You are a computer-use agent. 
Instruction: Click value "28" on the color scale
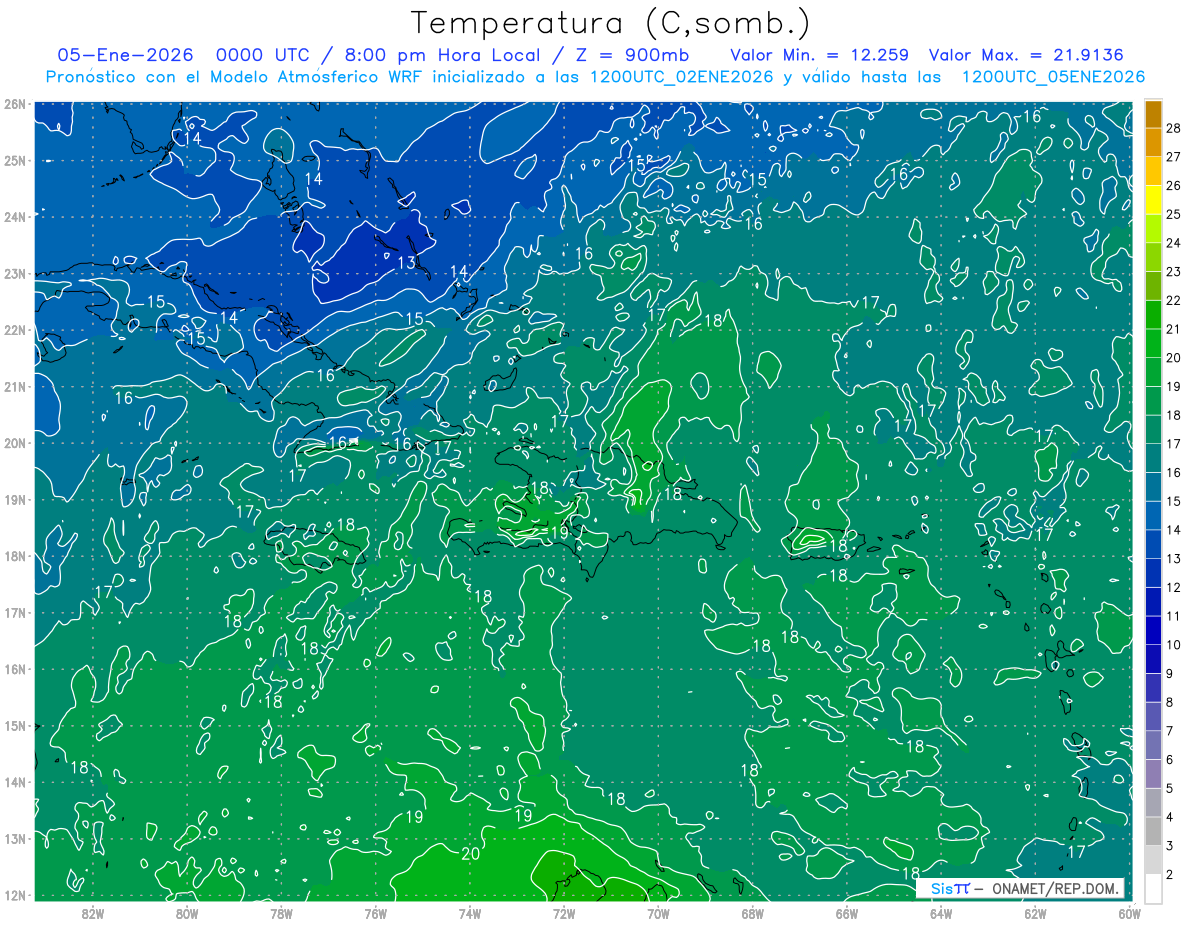pos(1173,128)
